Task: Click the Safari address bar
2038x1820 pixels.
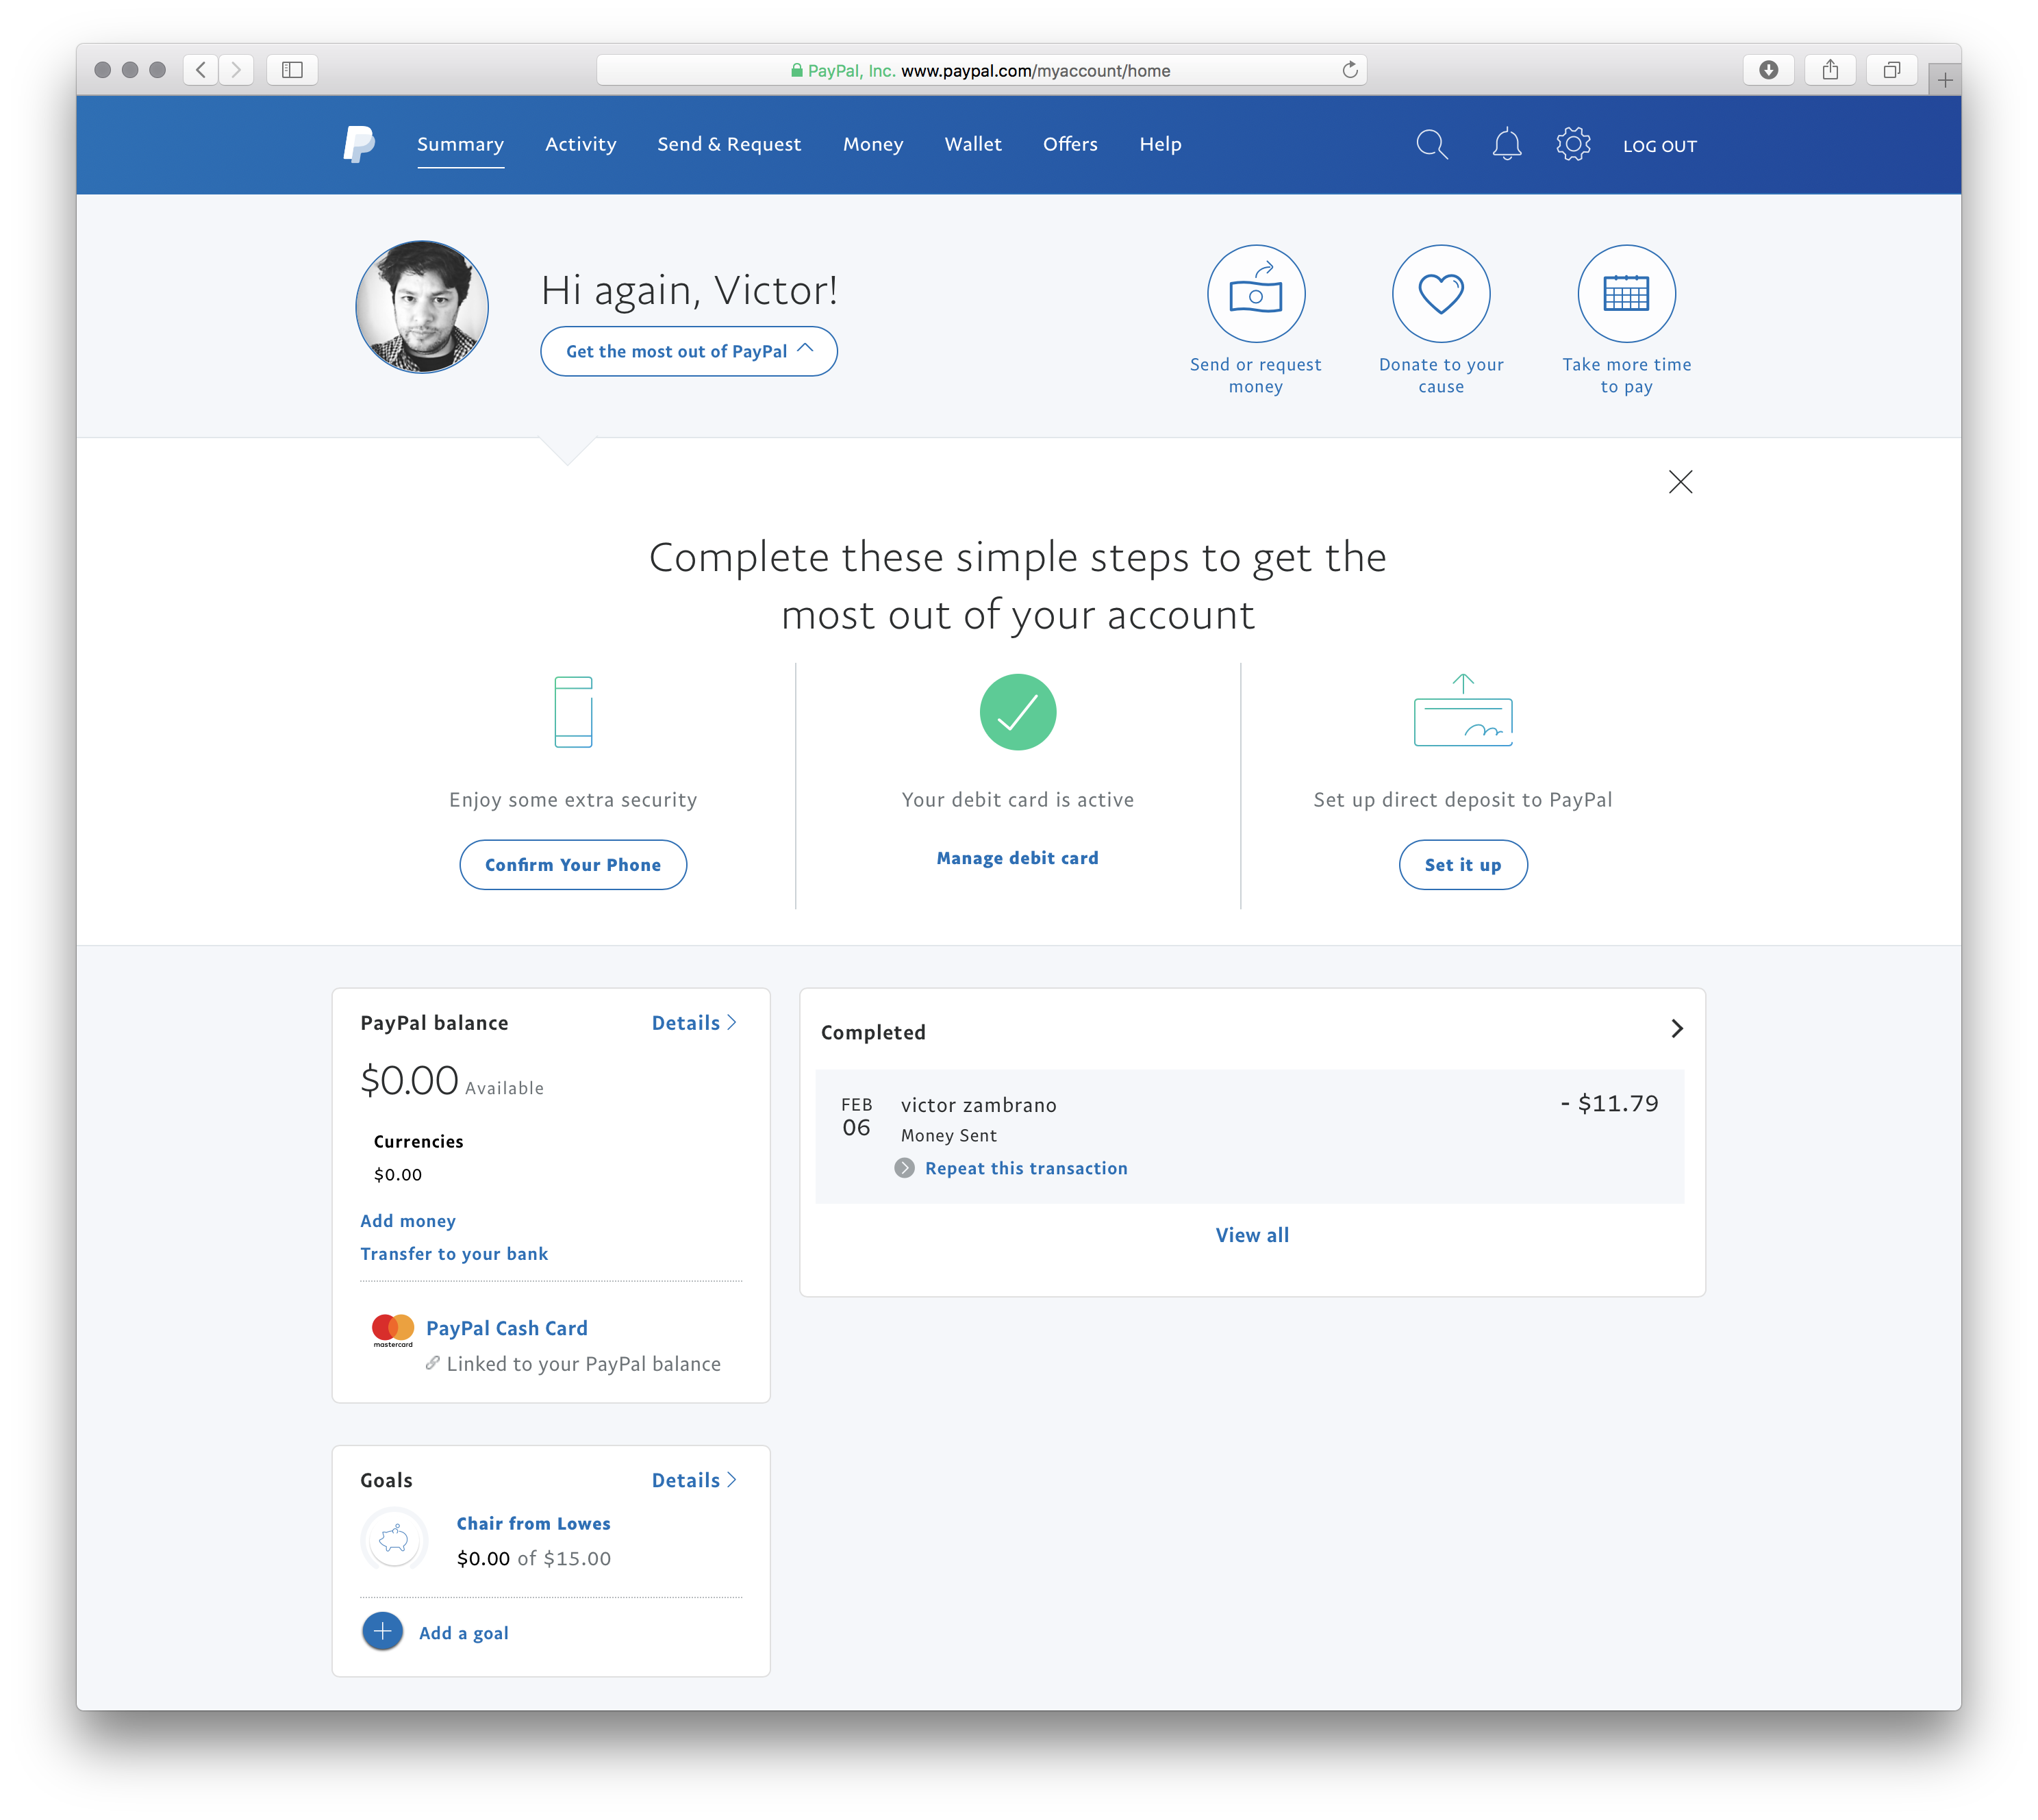Action: pyautogui.click(x=981, y=70)
